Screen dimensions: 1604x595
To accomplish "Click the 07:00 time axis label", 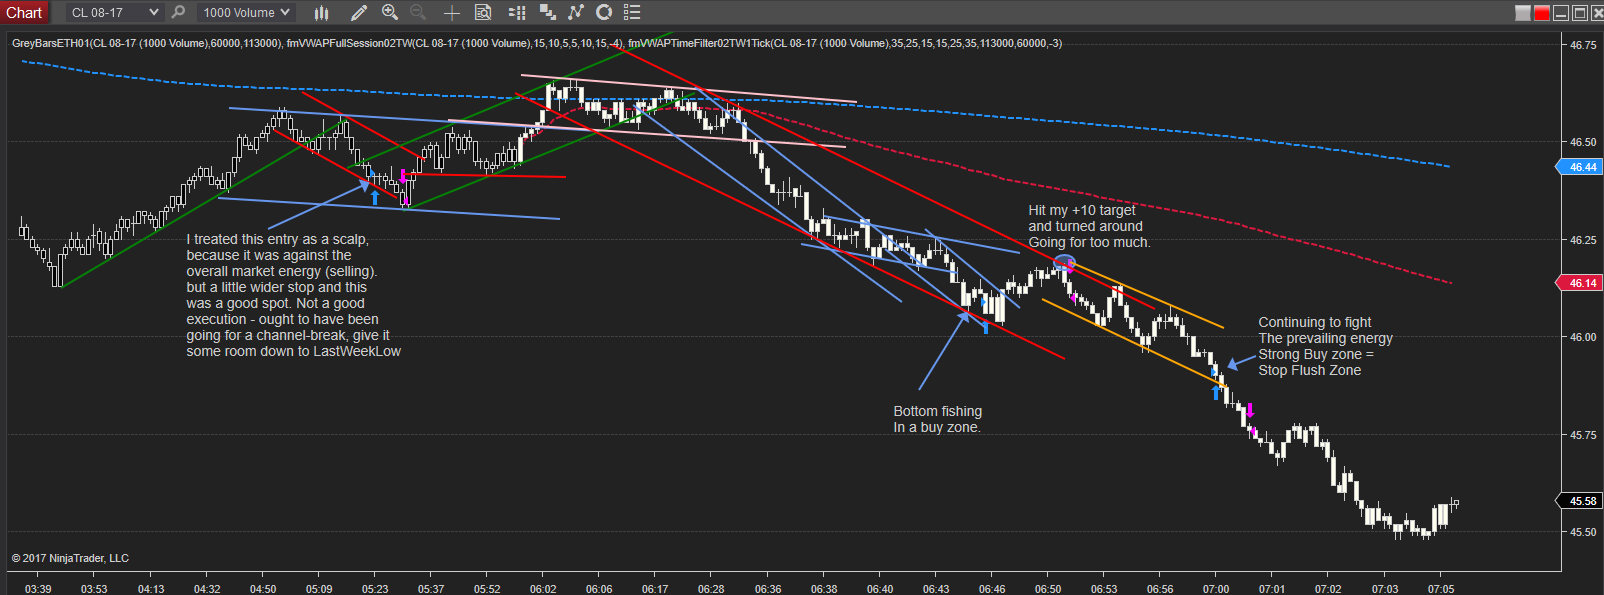I will click(1216, 589).
